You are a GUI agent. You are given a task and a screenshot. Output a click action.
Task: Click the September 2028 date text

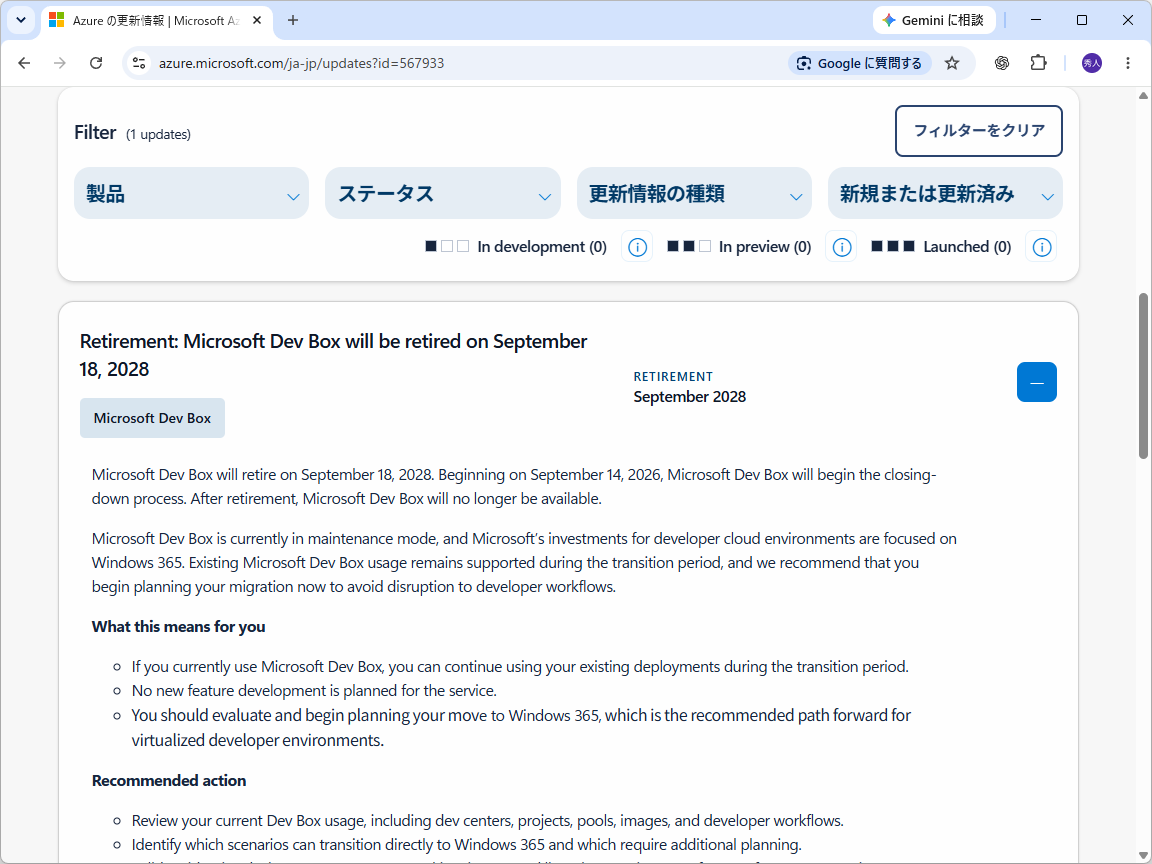point(689,397)
